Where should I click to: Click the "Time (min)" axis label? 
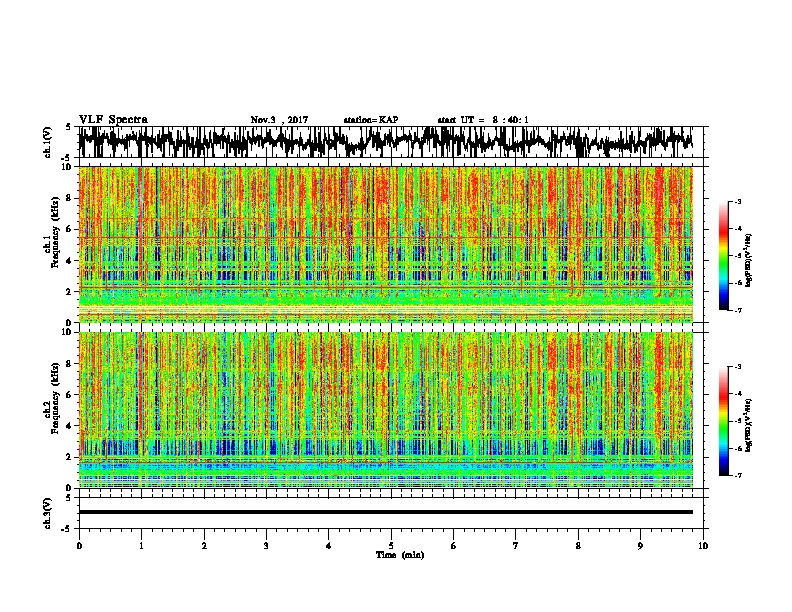pyautogui.click(x=400, y=555)
